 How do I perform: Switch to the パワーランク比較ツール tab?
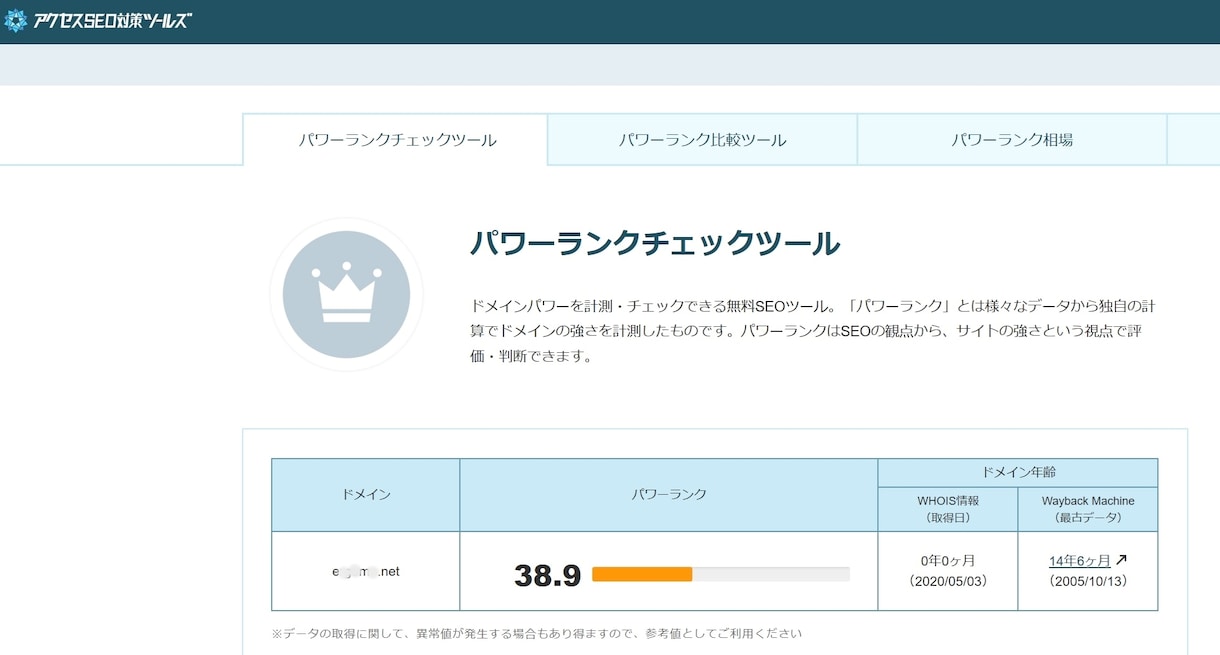pyautogui.click(x=702, y=140)
